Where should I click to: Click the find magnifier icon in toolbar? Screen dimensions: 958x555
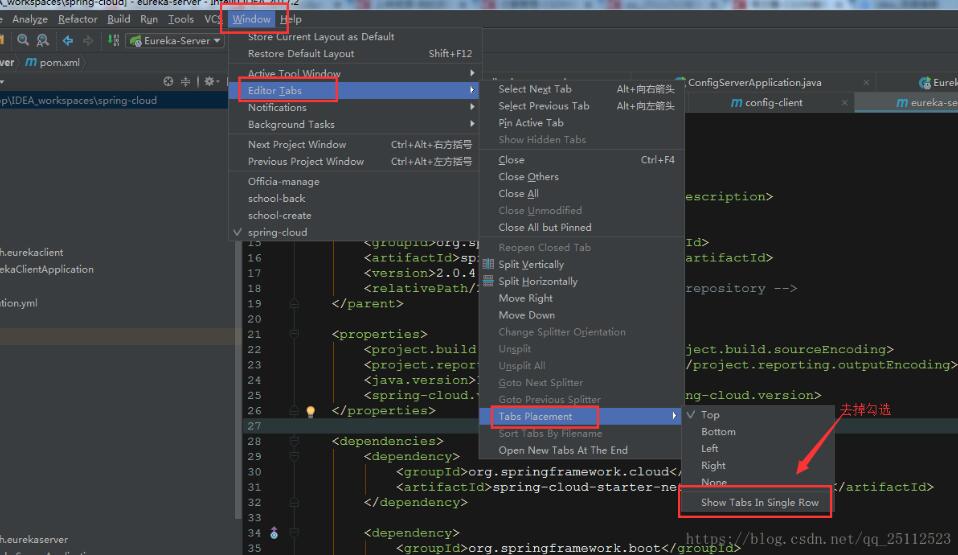23,41
